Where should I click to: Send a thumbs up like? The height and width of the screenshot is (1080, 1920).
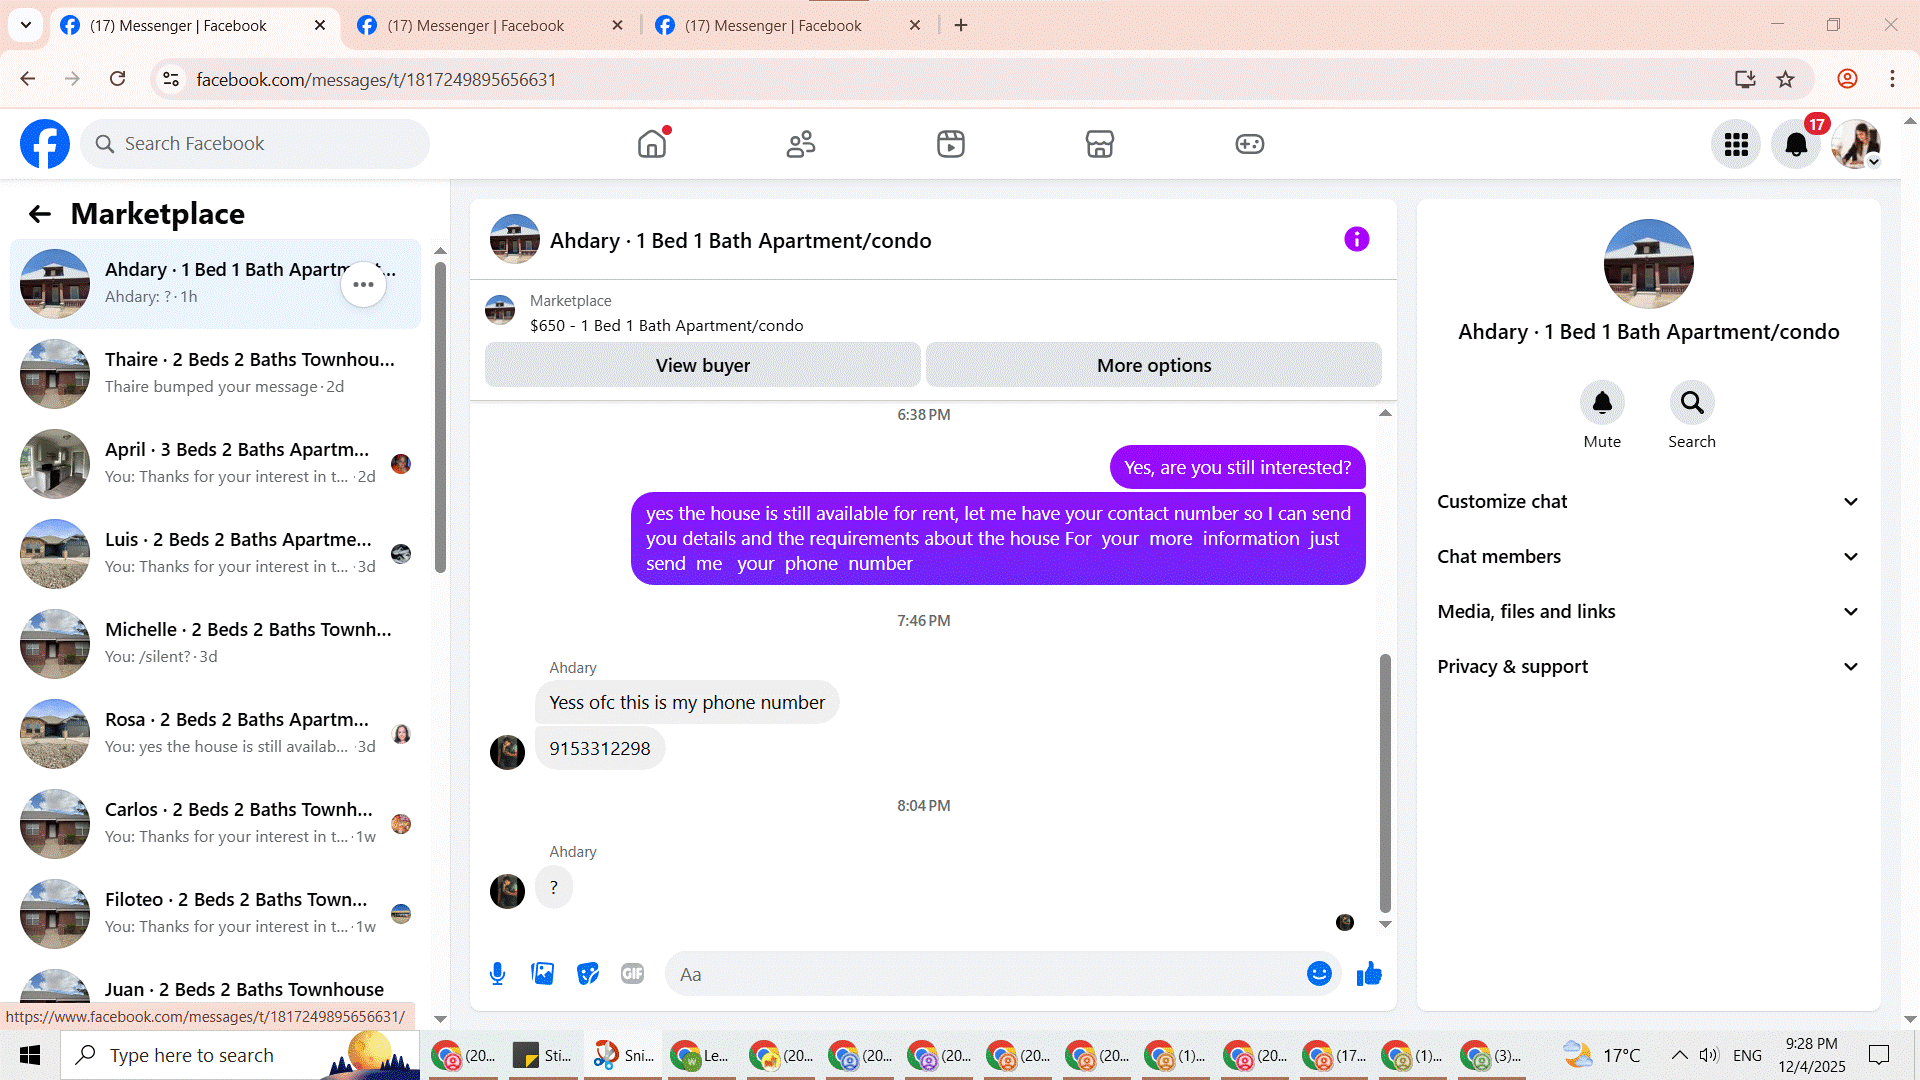pyautogui.click(x=1369, y=974)
